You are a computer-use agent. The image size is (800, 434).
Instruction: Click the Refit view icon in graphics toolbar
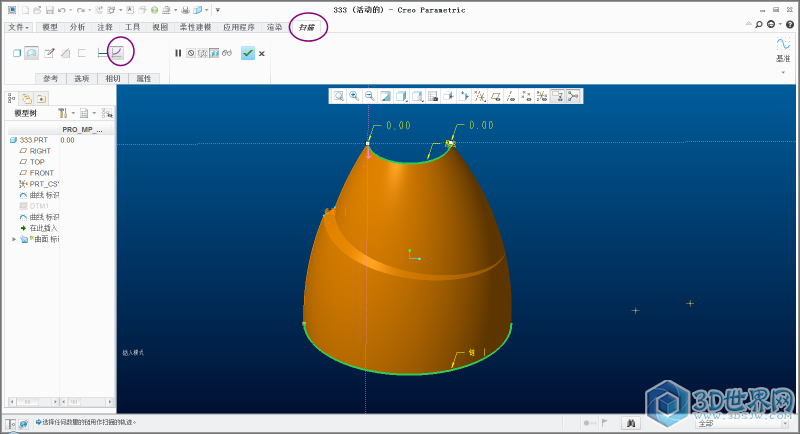coord(338,96)
